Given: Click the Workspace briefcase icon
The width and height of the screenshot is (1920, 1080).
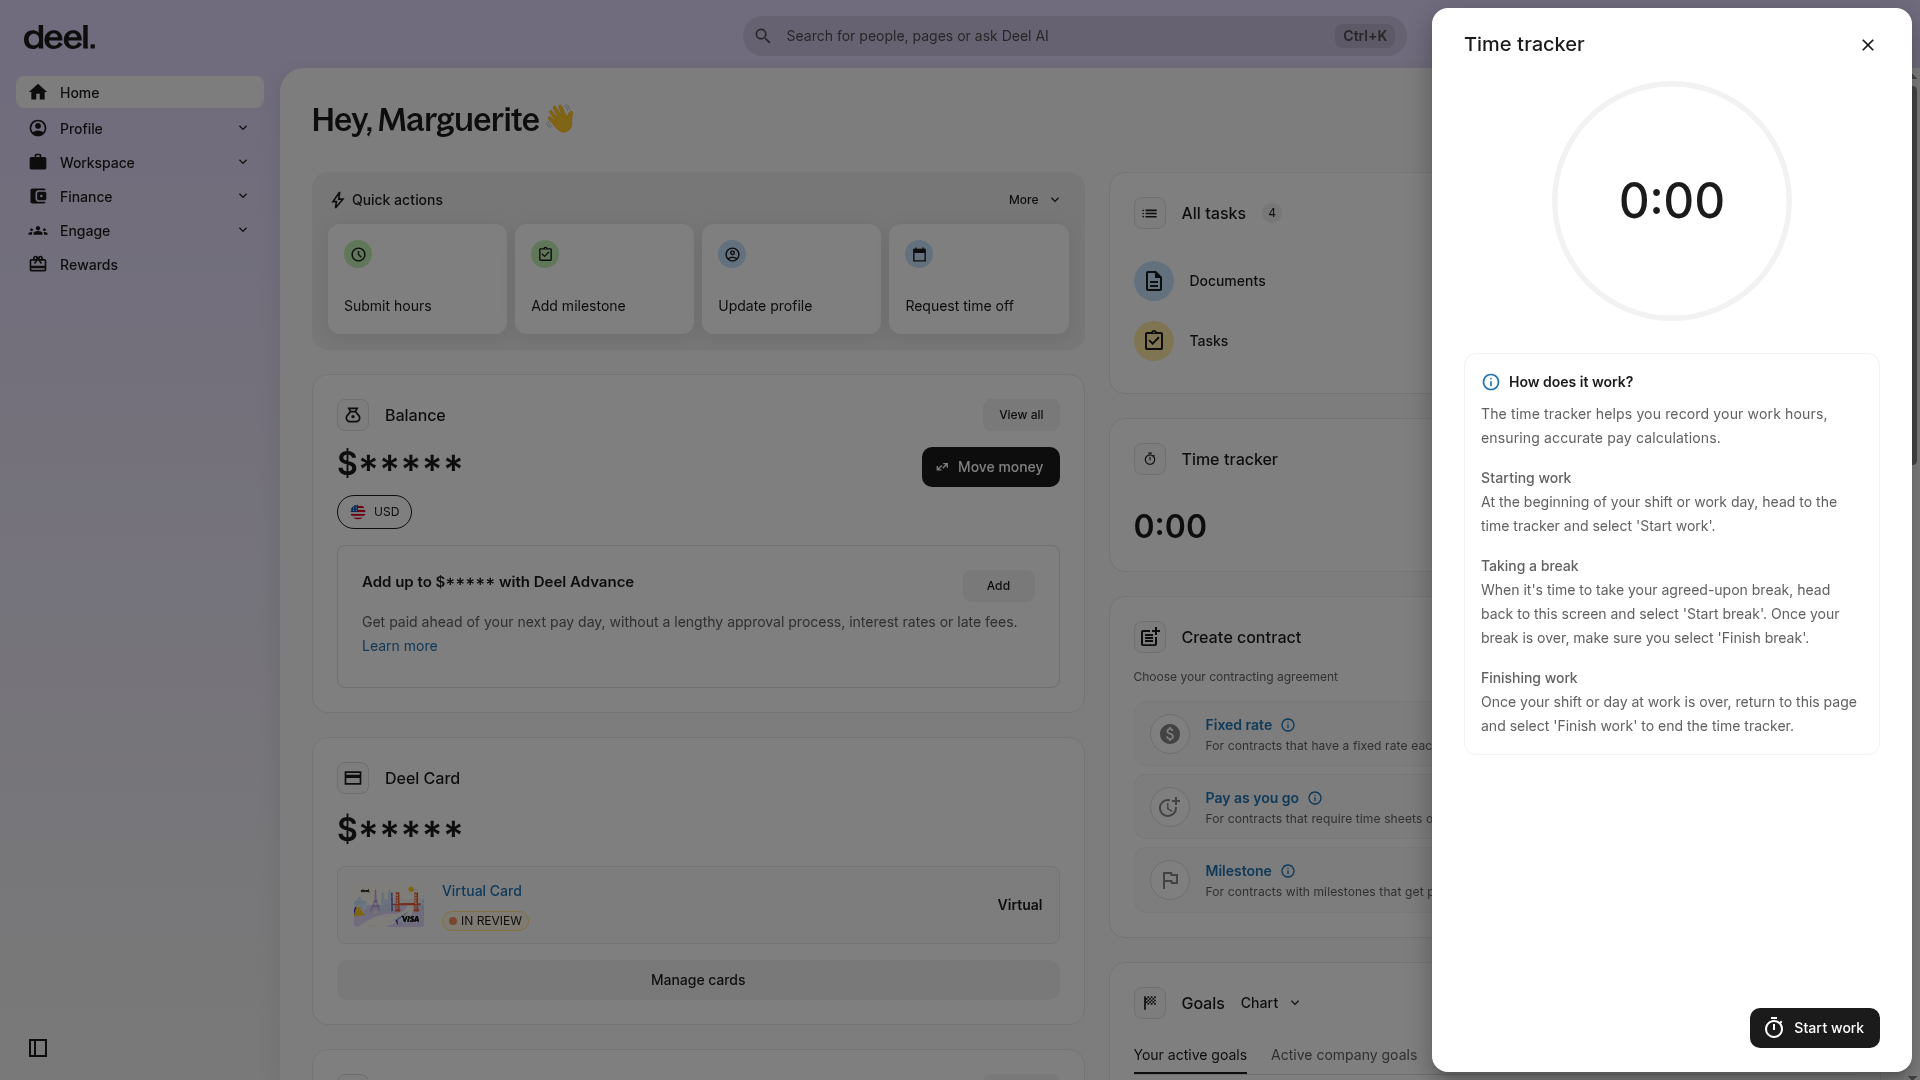Looking at the screenshot, I should (x=38, y=162).
